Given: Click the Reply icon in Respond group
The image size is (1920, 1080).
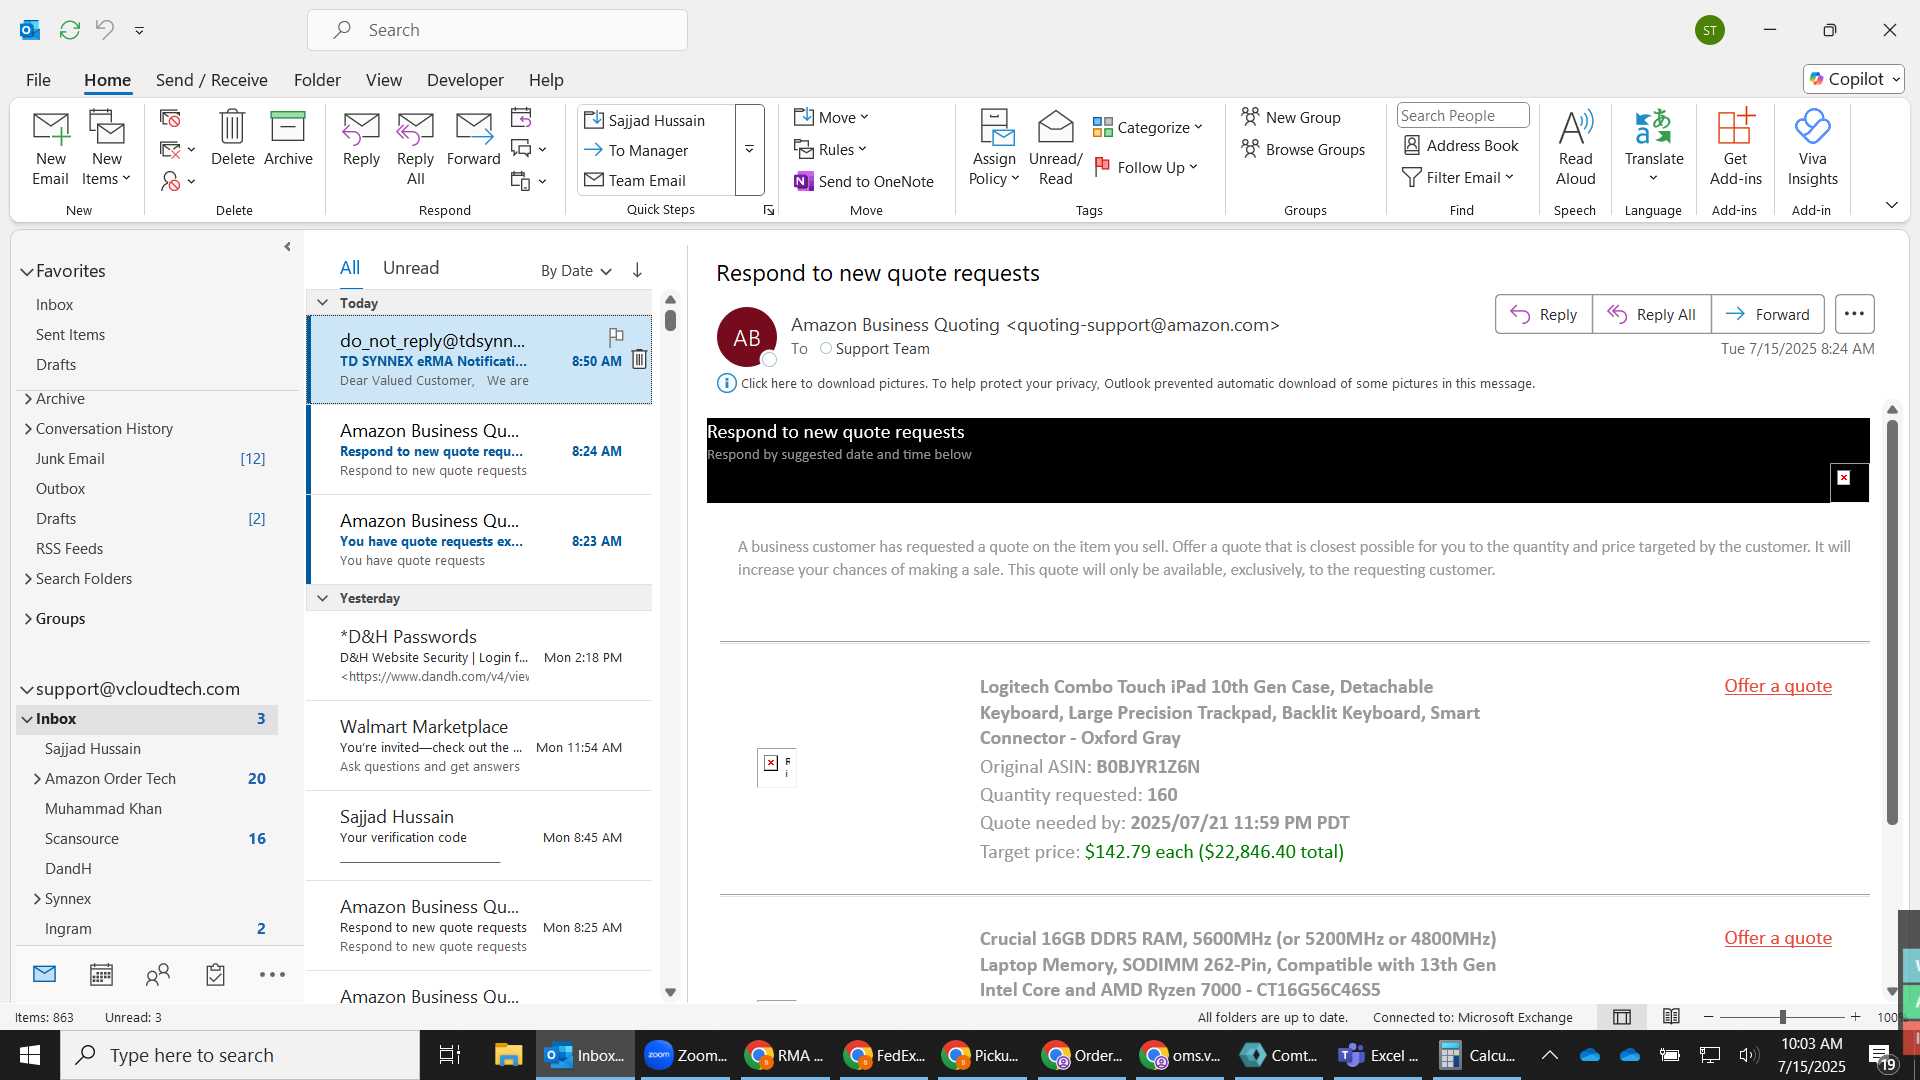Looking at the screenshot, I should [361, 138].
